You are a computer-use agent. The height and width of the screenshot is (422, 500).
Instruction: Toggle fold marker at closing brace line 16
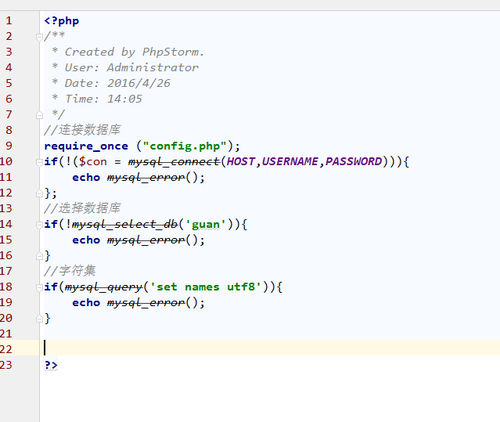39,256
